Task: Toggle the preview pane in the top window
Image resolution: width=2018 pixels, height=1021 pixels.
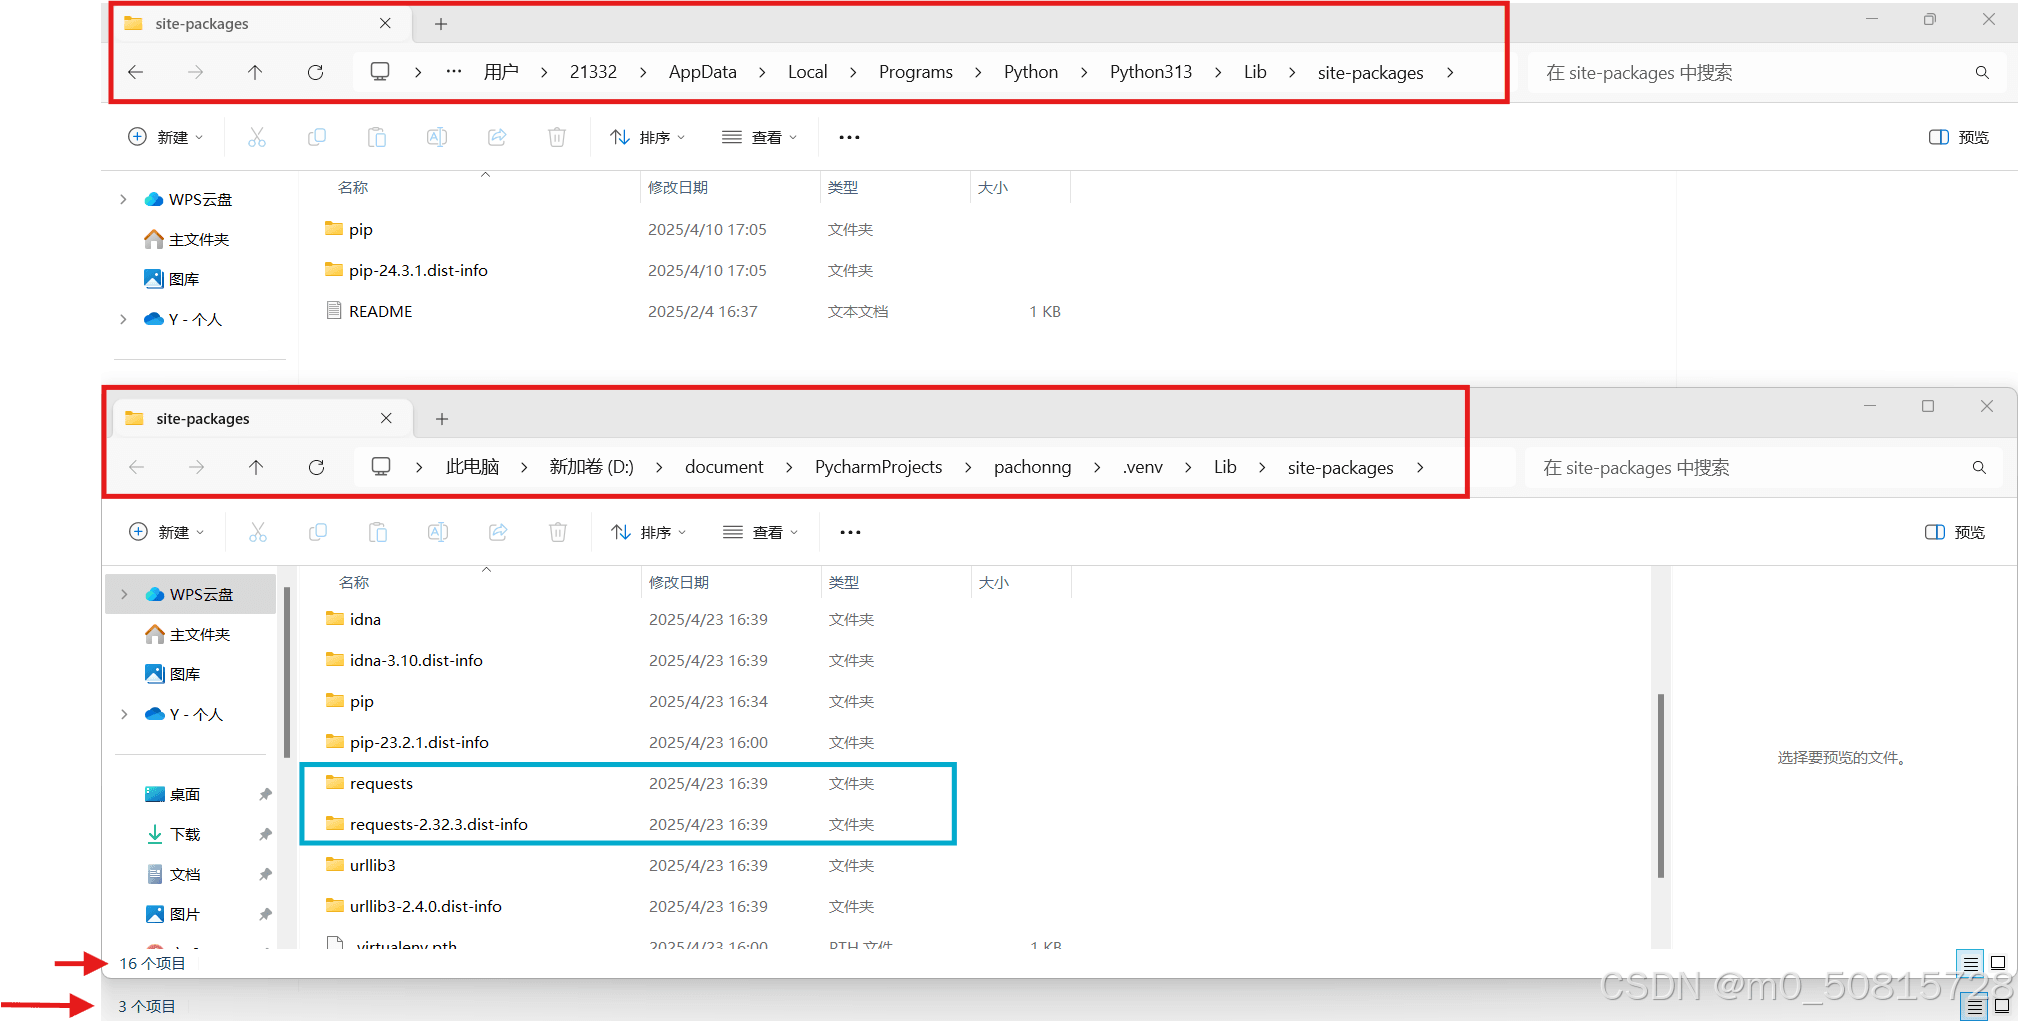Action: click(1958, 137)
